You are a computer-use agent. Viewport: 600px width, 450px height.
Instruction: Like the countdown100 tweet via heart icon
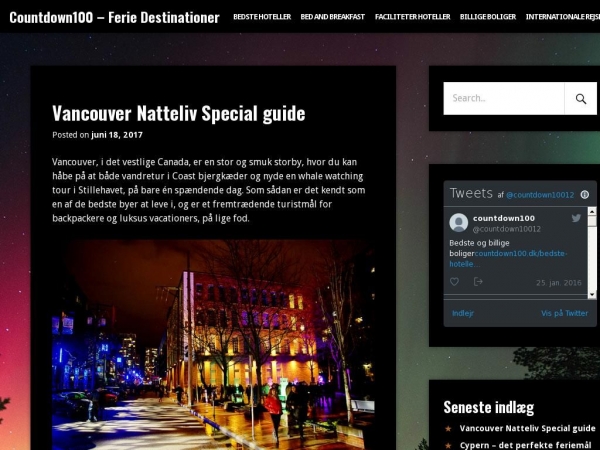pos(454,282)
